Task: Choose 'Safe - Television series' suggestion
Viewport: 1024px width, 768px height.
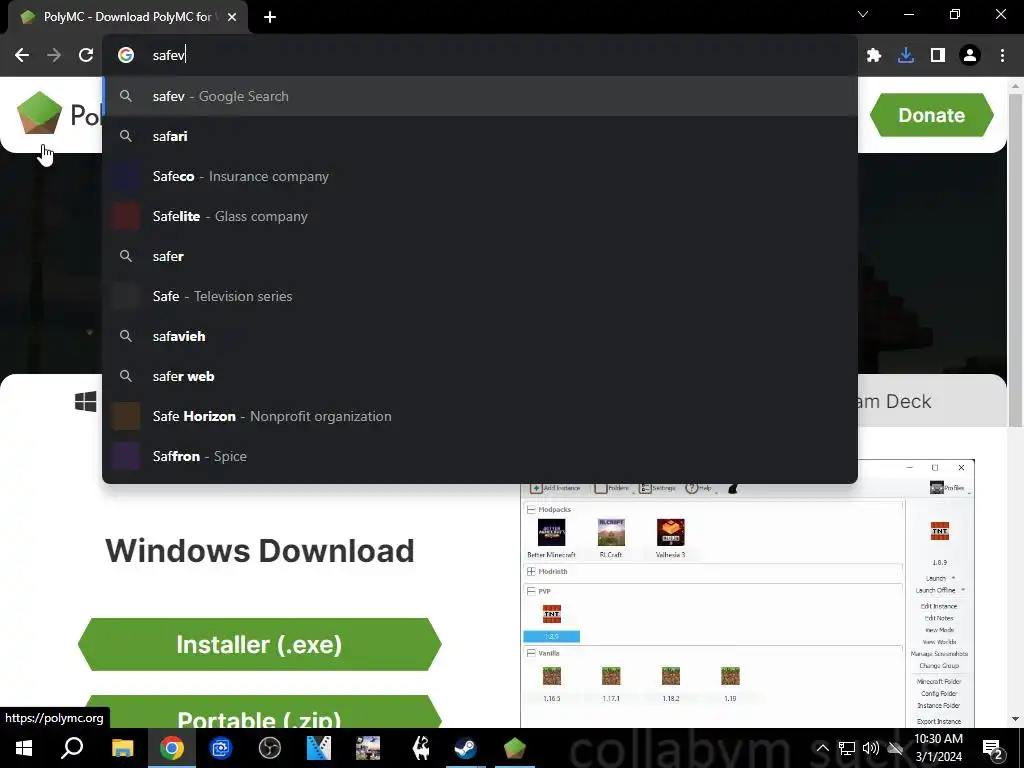Action: pyautogui.click(x=480, y=296)
